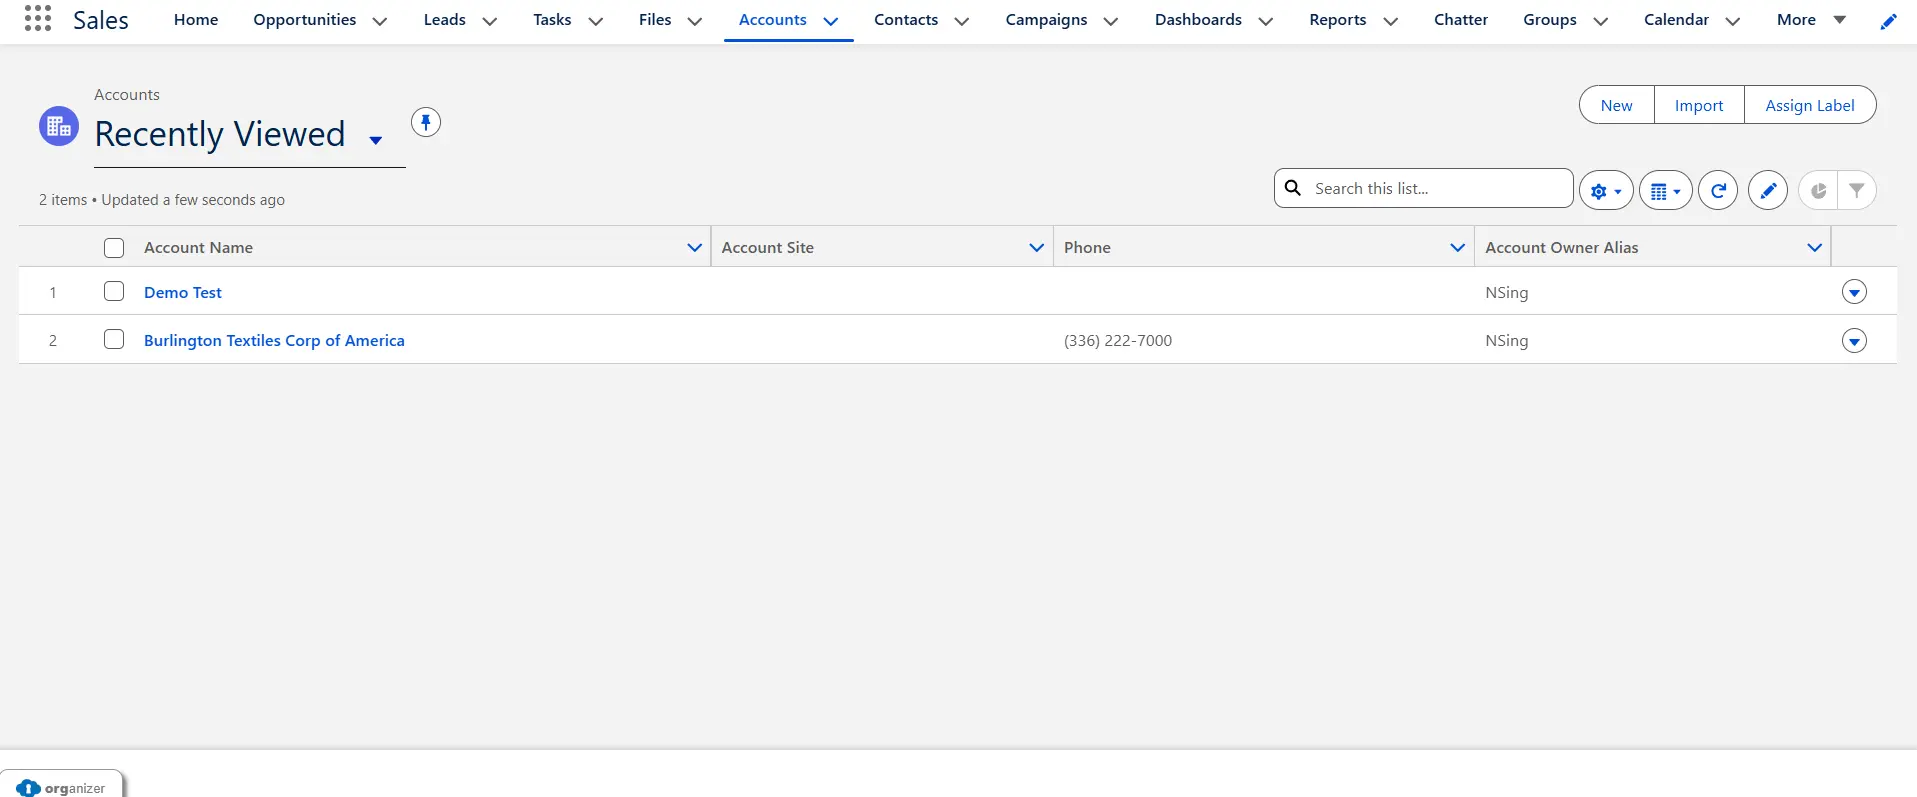
Task: Go to the Reports tab
Action: click(1338, 20)
